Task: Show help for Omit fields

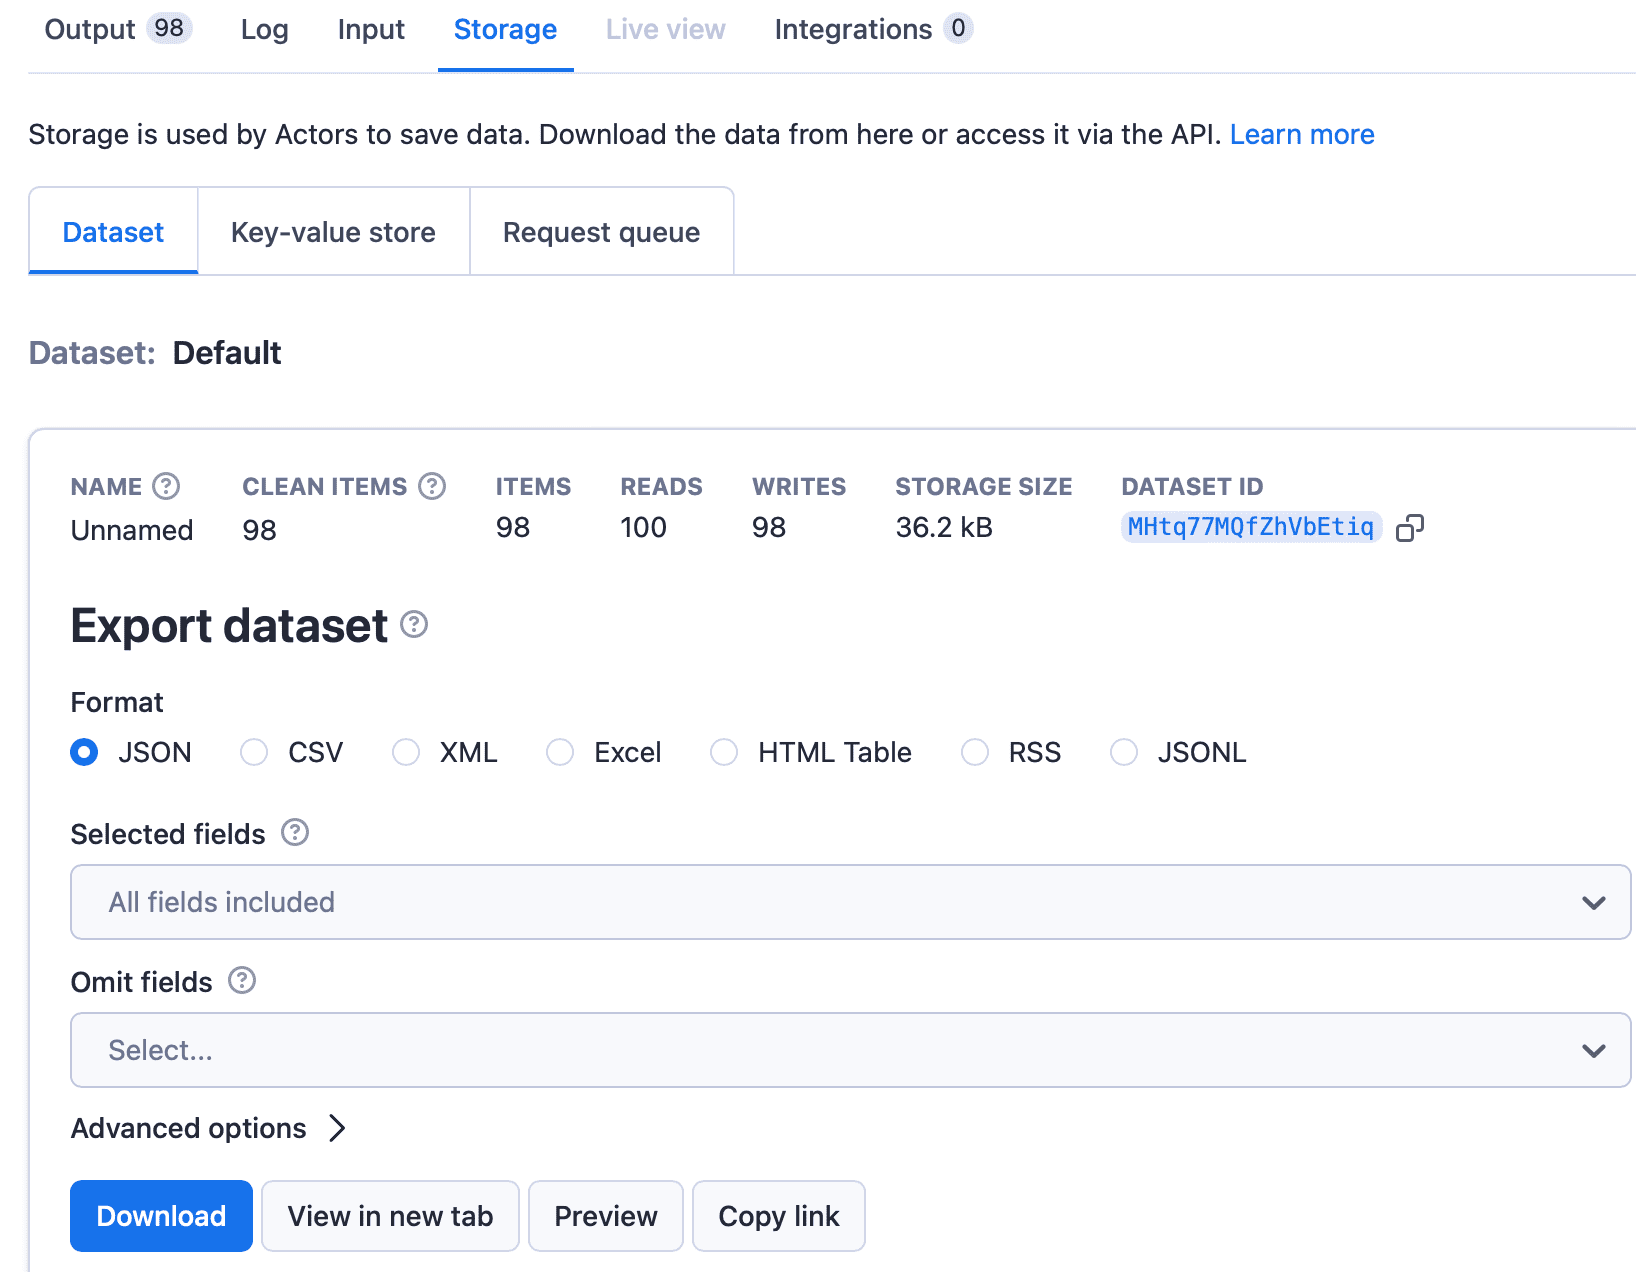Action: pos(242,980)
